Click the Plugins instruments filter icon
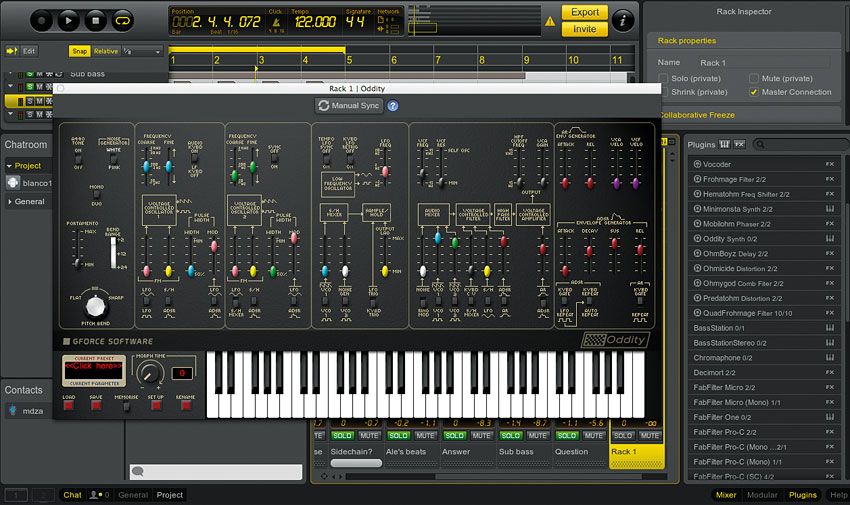This screenshot has height=505, width=850. click(725, 144)
